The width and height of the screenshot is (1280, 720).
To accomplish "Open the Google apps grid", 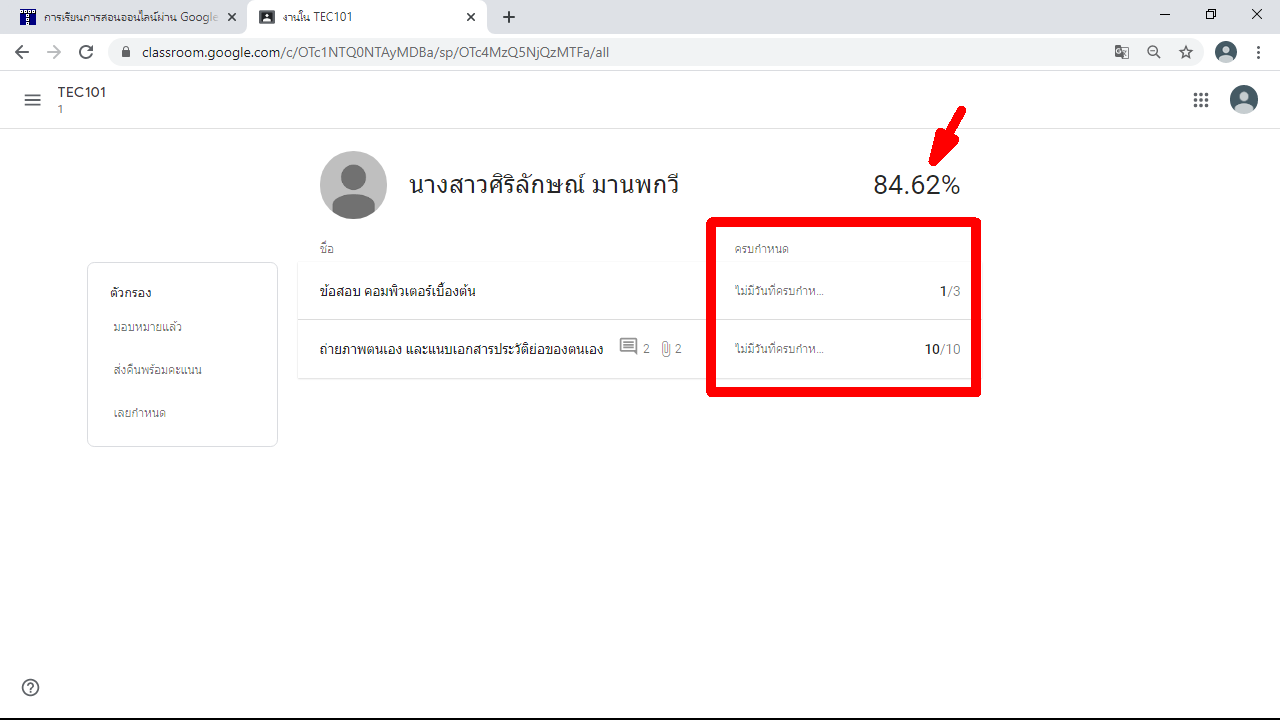I will [1201, 100].
